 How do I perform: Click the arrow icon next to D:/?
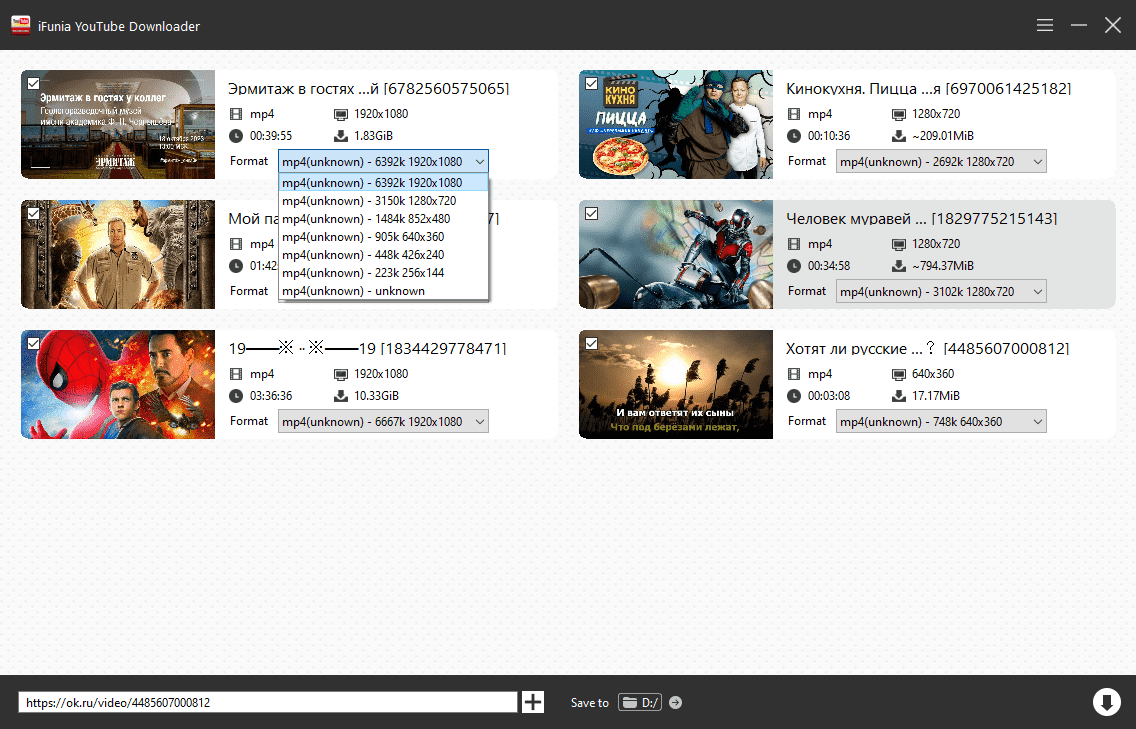click(676, 702)
